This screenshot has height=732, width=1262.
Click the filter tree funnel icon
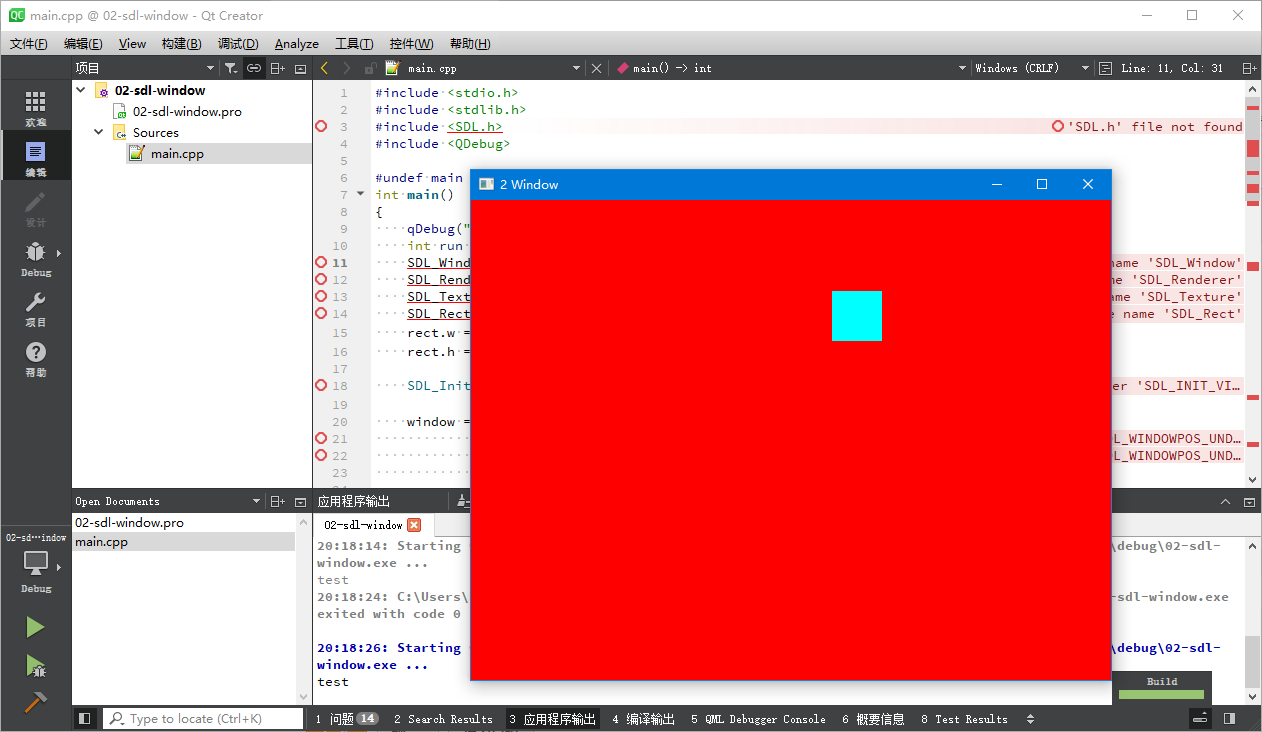tap(231, 68)
